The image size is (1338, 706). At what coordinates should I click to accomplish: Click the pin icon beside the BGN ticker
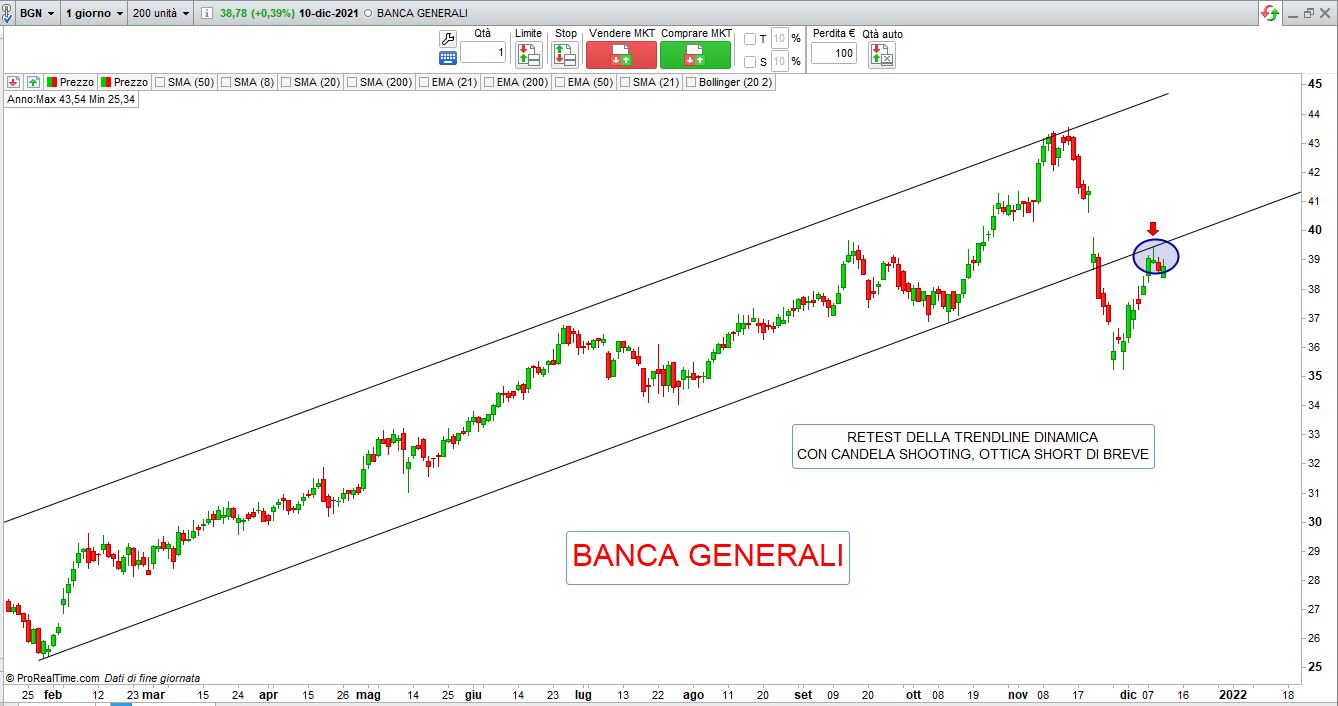pos(7,13)
